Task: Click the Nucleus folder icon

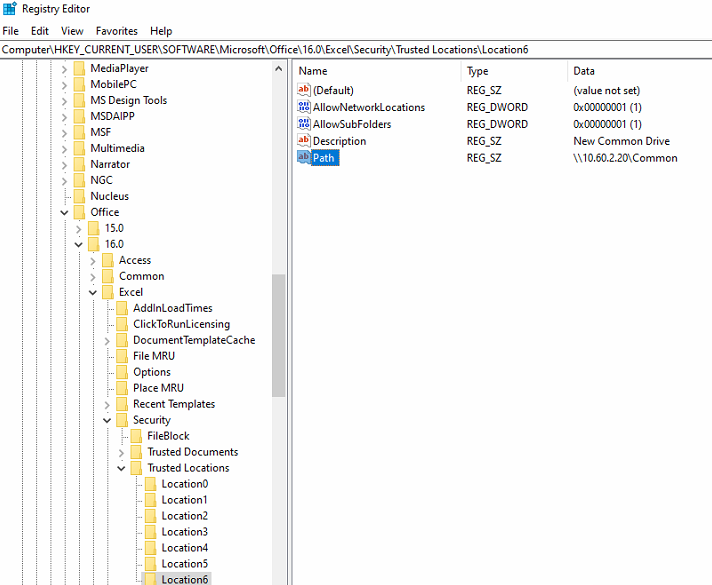Action: click(x=79, y=196)
